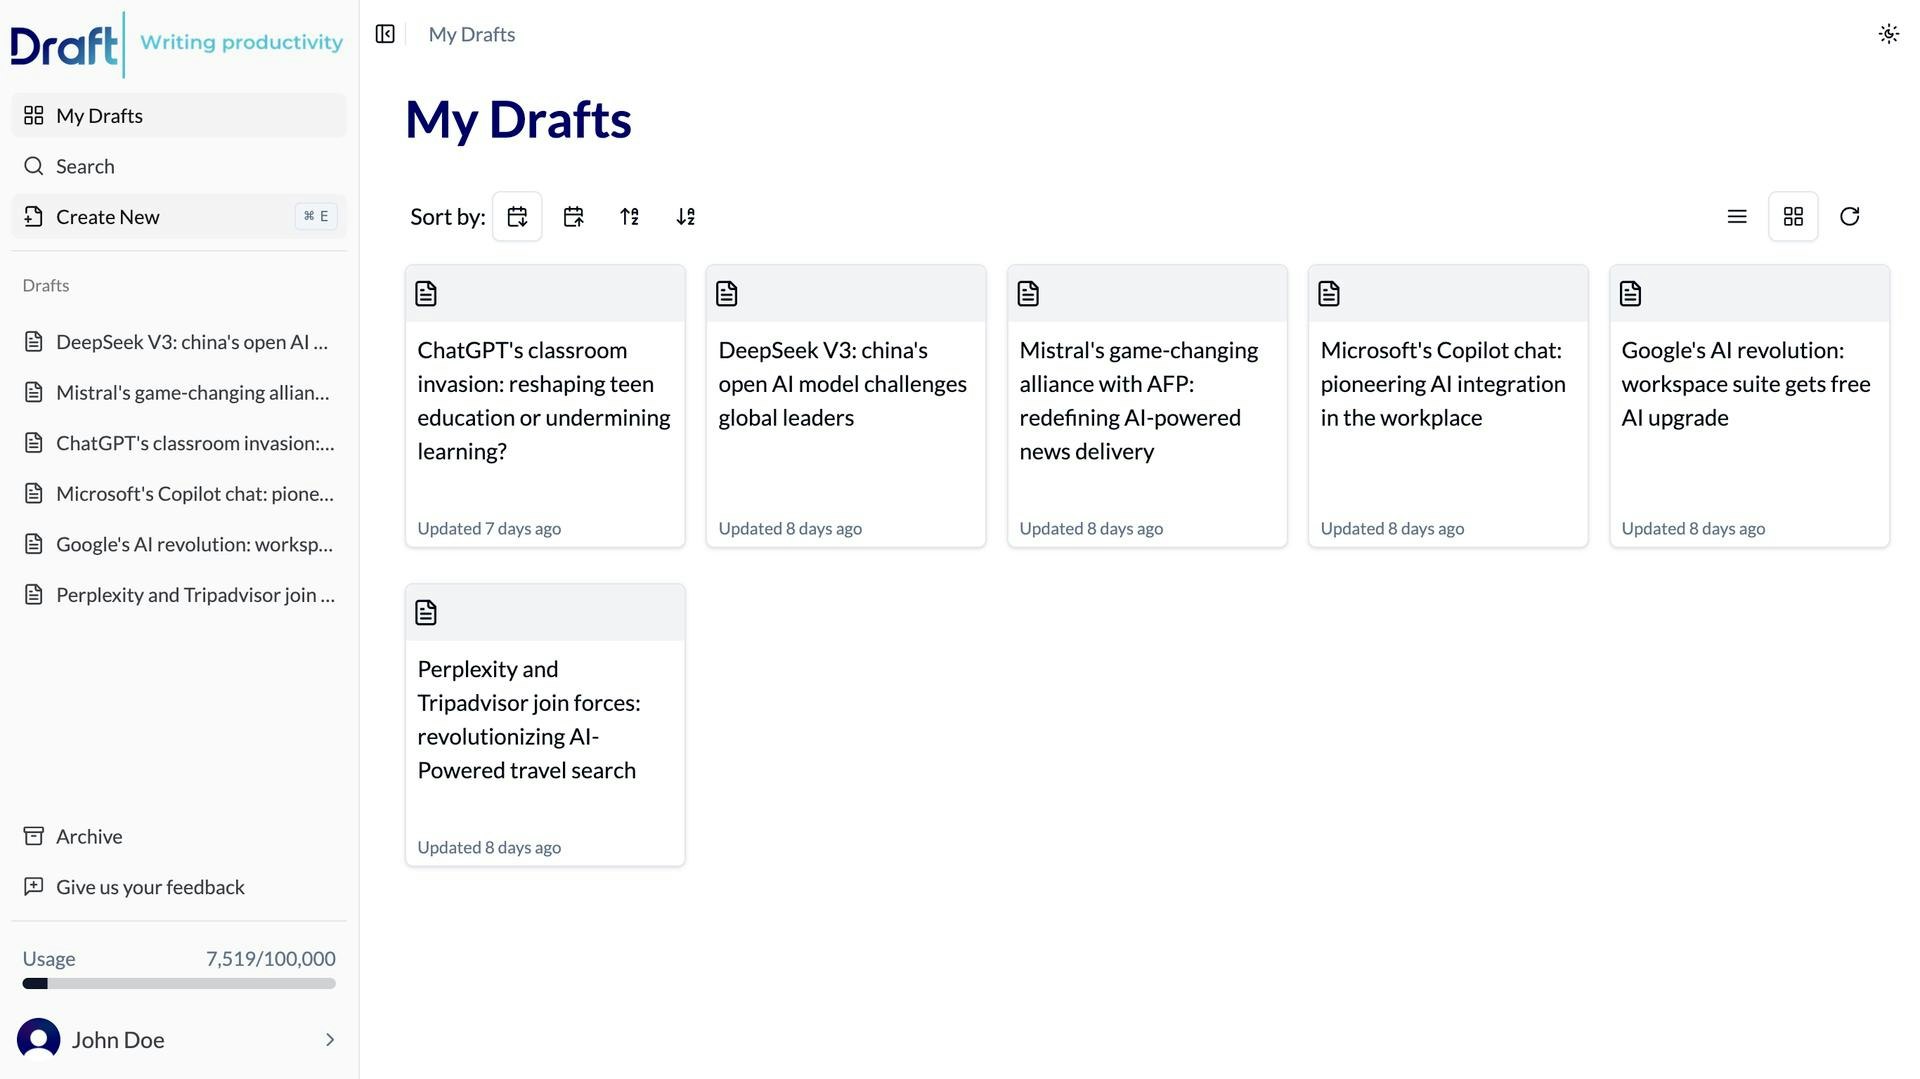
Task: Open Search from sidebar
Action: [x=179, y=166]
